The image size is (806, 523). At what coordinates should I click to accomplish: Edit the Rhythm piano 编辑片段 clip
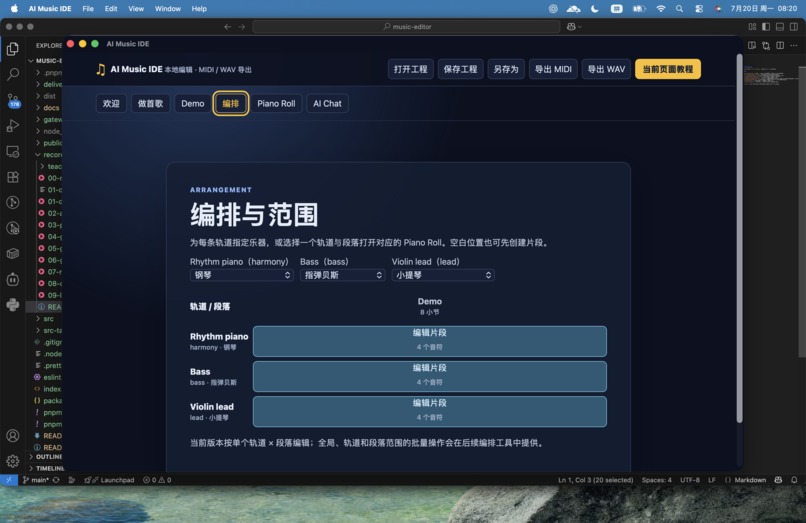(430, 341)
